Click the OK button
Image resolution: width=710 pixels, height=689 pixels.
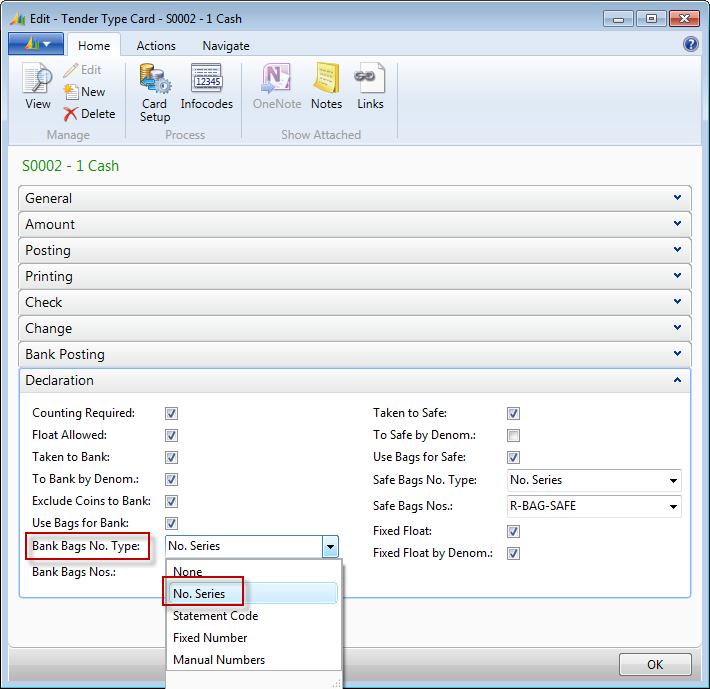[655, 665]
